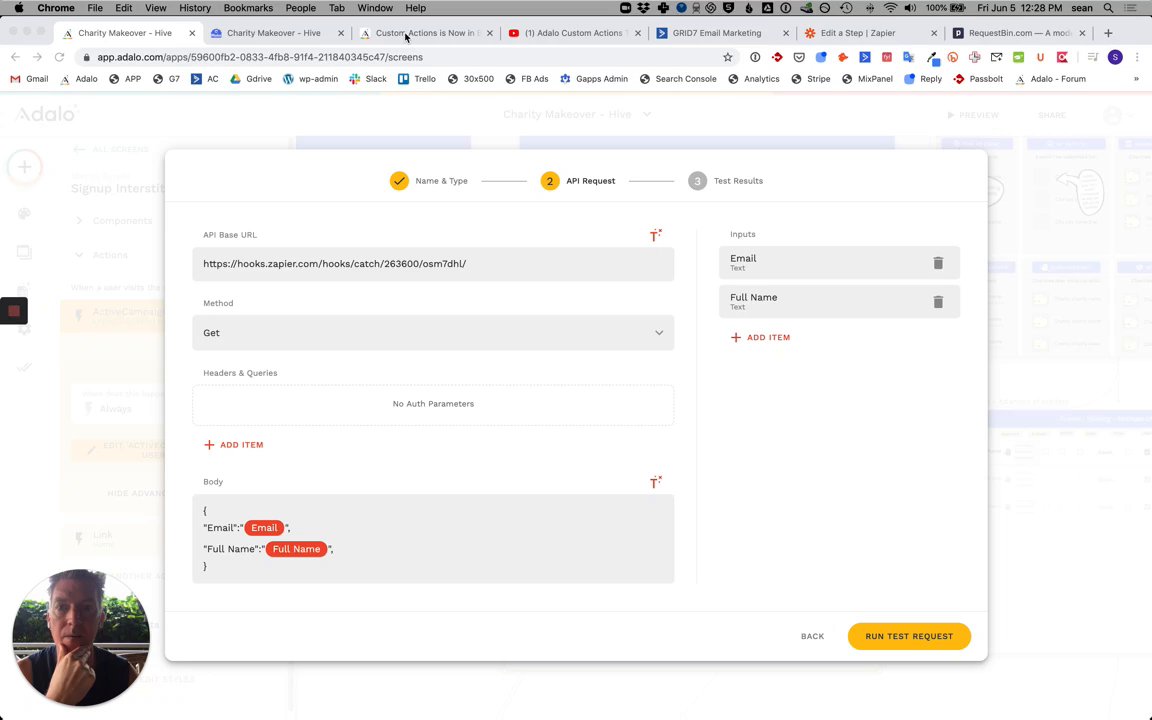1152x720 pixels.
Task: Delete the Email input item
Action: (938, 263)
